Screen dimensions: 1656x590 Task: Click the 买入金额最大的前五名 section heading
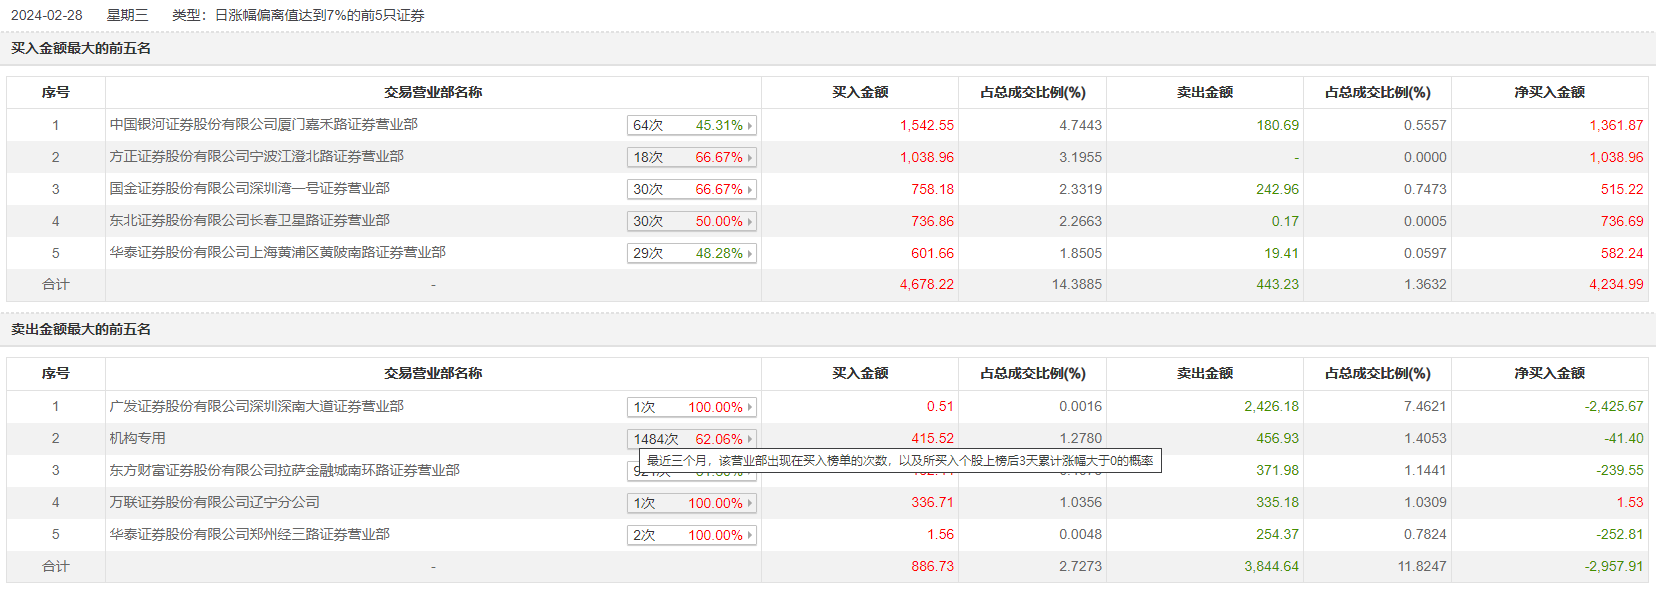81,48
